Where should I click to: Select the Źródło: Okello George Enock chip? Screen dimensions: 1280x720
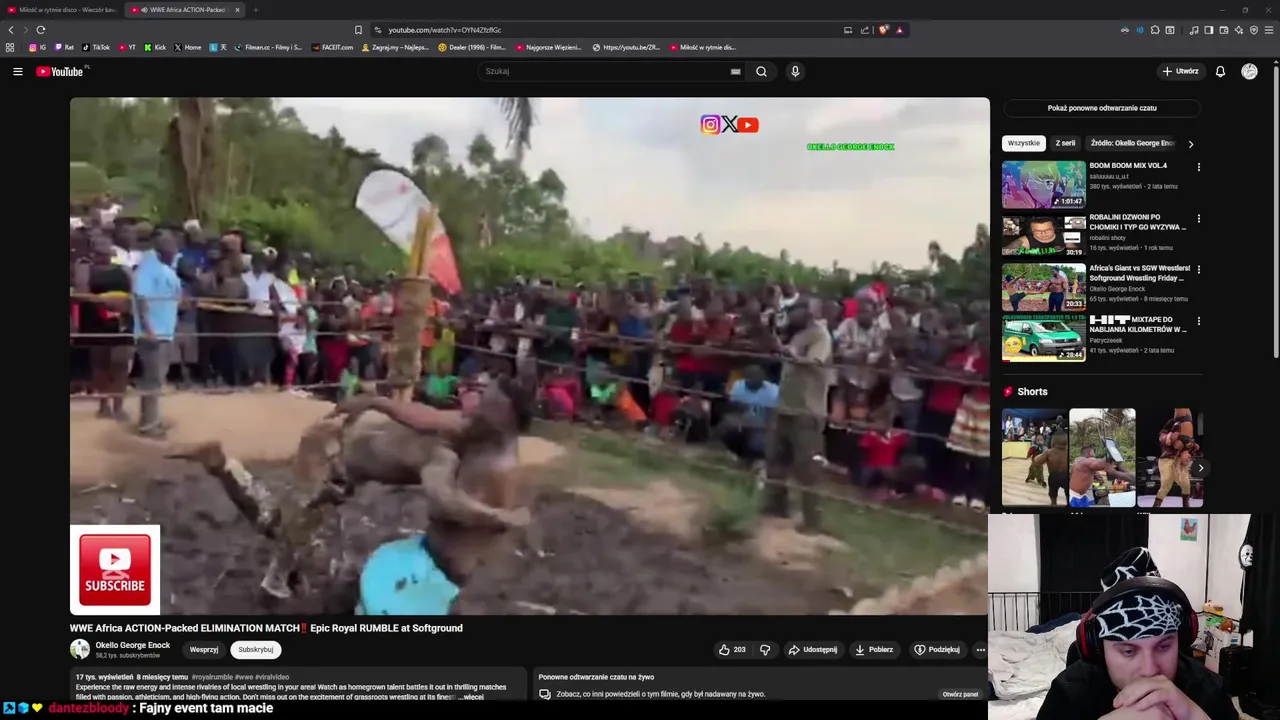pos(1132,143)
